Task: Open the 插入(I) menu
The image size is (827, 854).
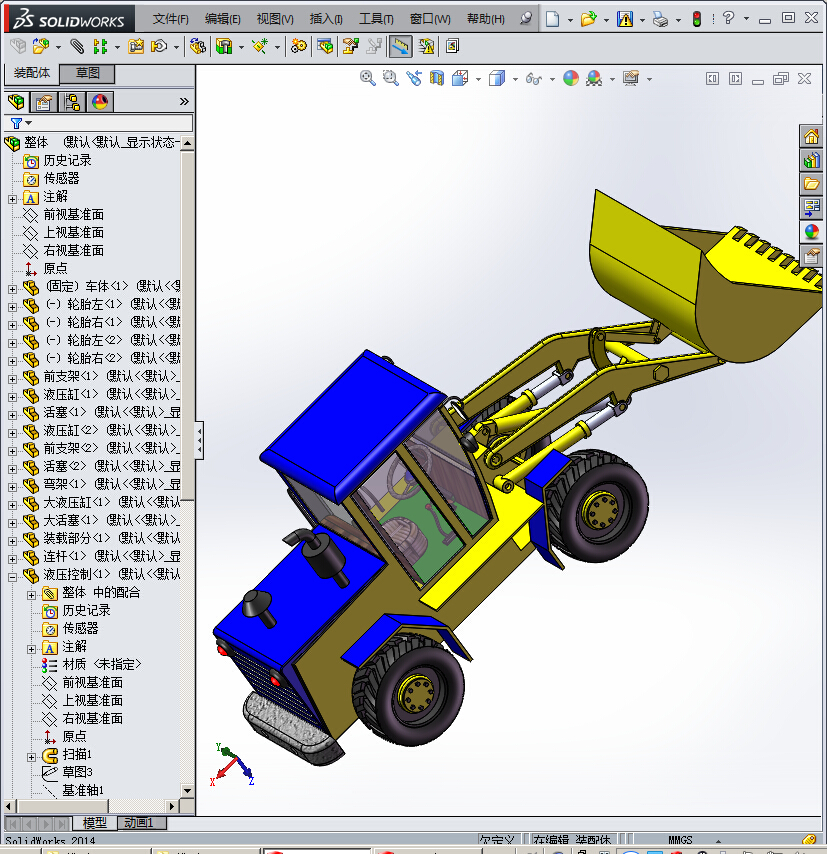Action: click(326, 19)
